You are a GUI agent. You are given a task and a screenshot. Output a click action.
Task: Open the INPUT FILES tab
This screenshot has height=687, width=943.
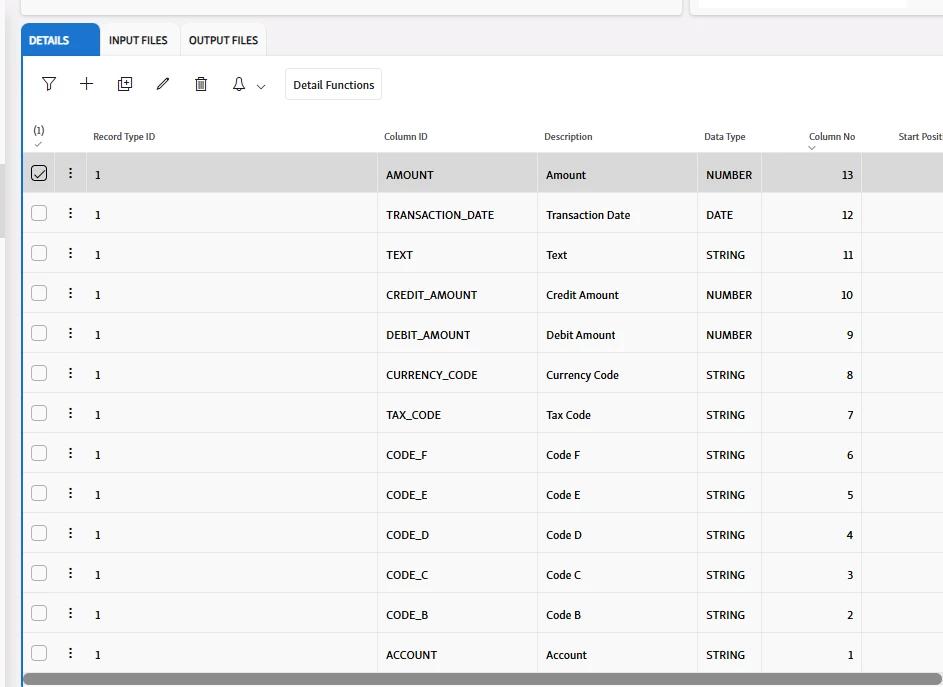coord(138,40)
